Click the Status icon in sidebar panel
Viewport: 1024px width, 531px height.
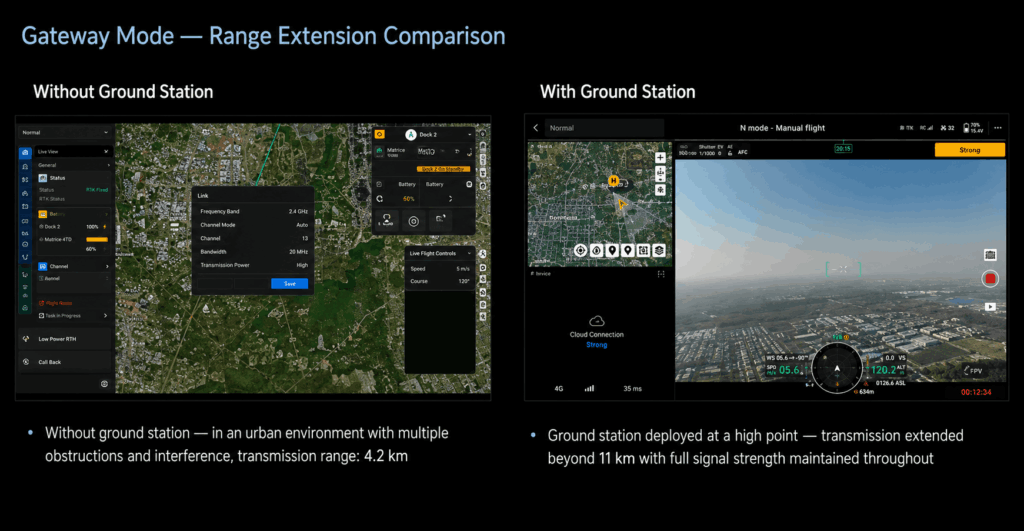pos(42,178)
